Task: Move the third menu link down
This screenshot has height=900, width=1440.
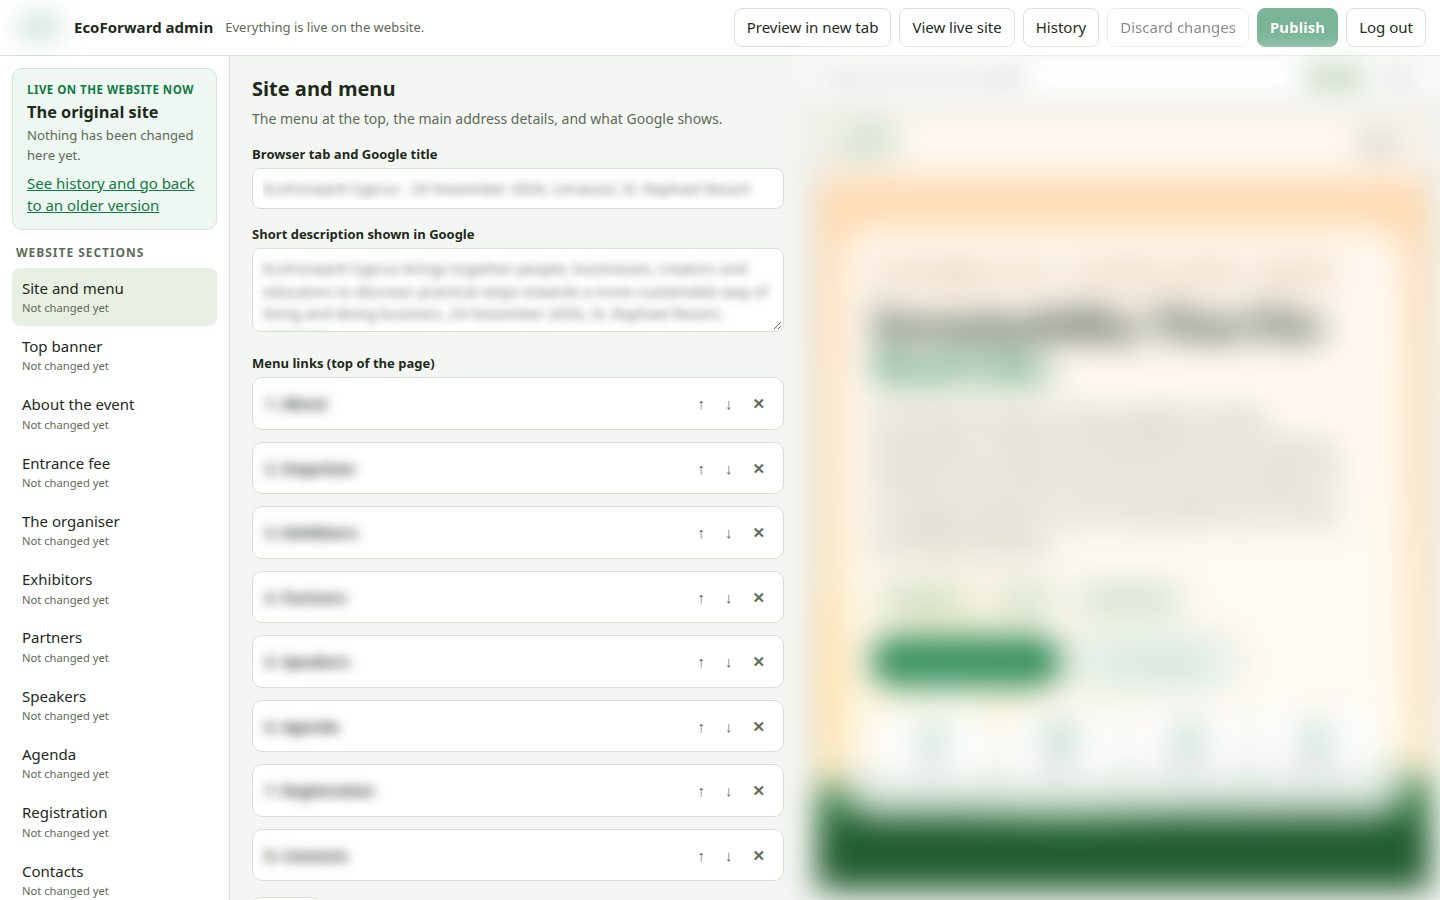Action: click(729, 533)
